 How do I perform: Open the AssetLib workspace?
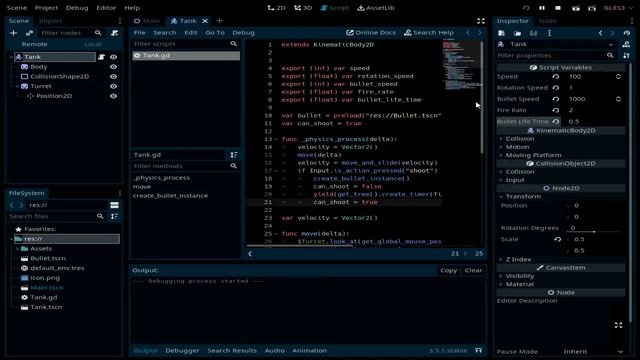click(376, 8)
